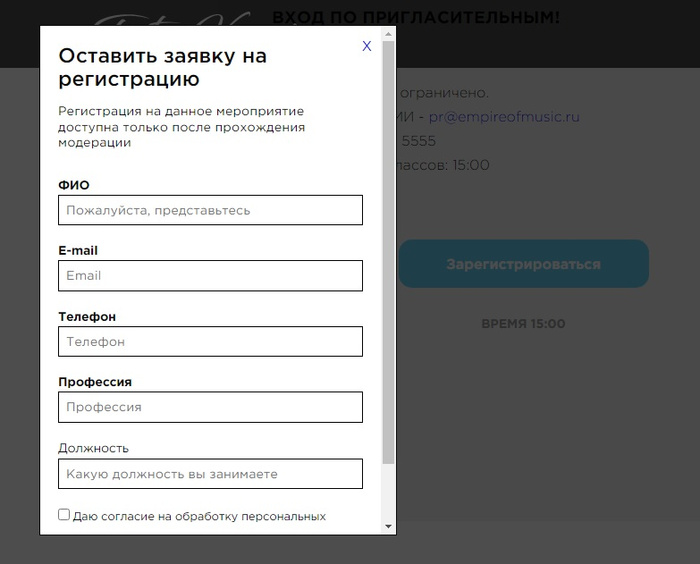This screenshot has width=700, height=564.
Task: Close the registration request popup with X
Action: [x=367, y=46]
